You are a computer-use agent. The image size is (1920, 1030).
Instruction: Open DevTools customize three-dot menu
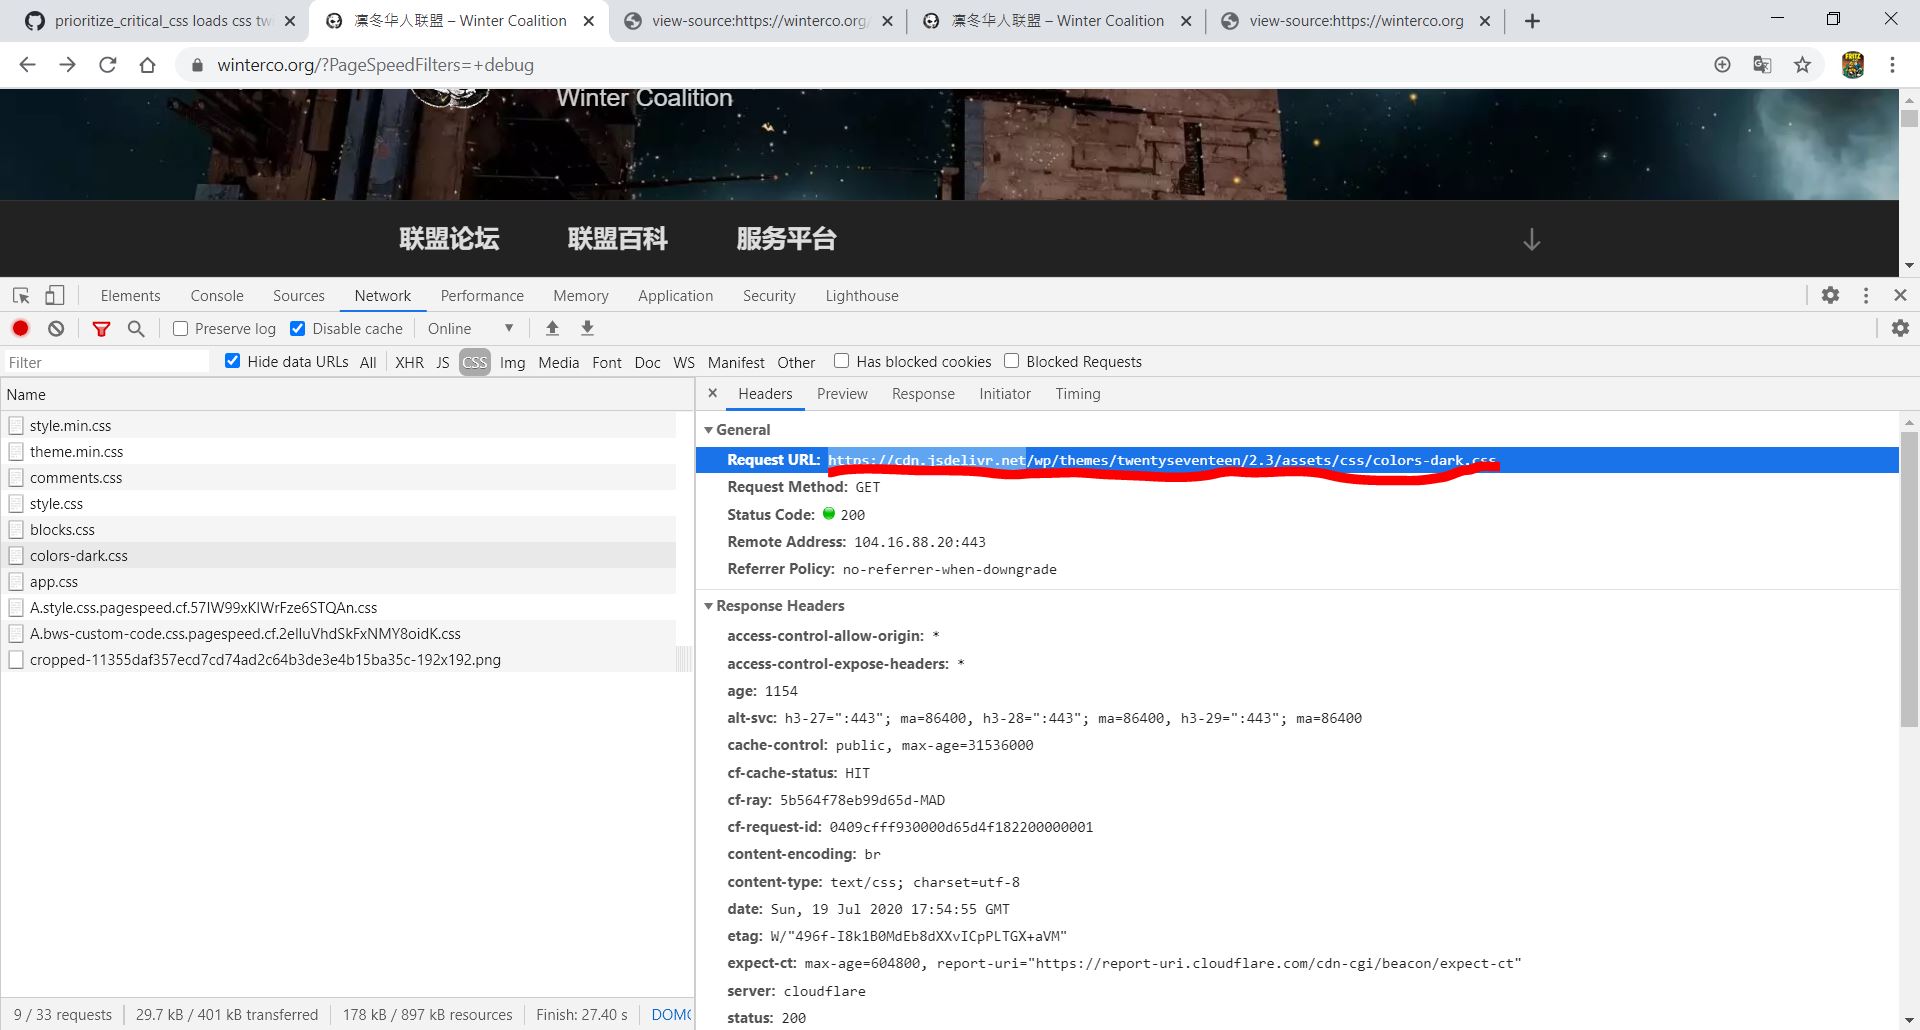coord(1865,295)
